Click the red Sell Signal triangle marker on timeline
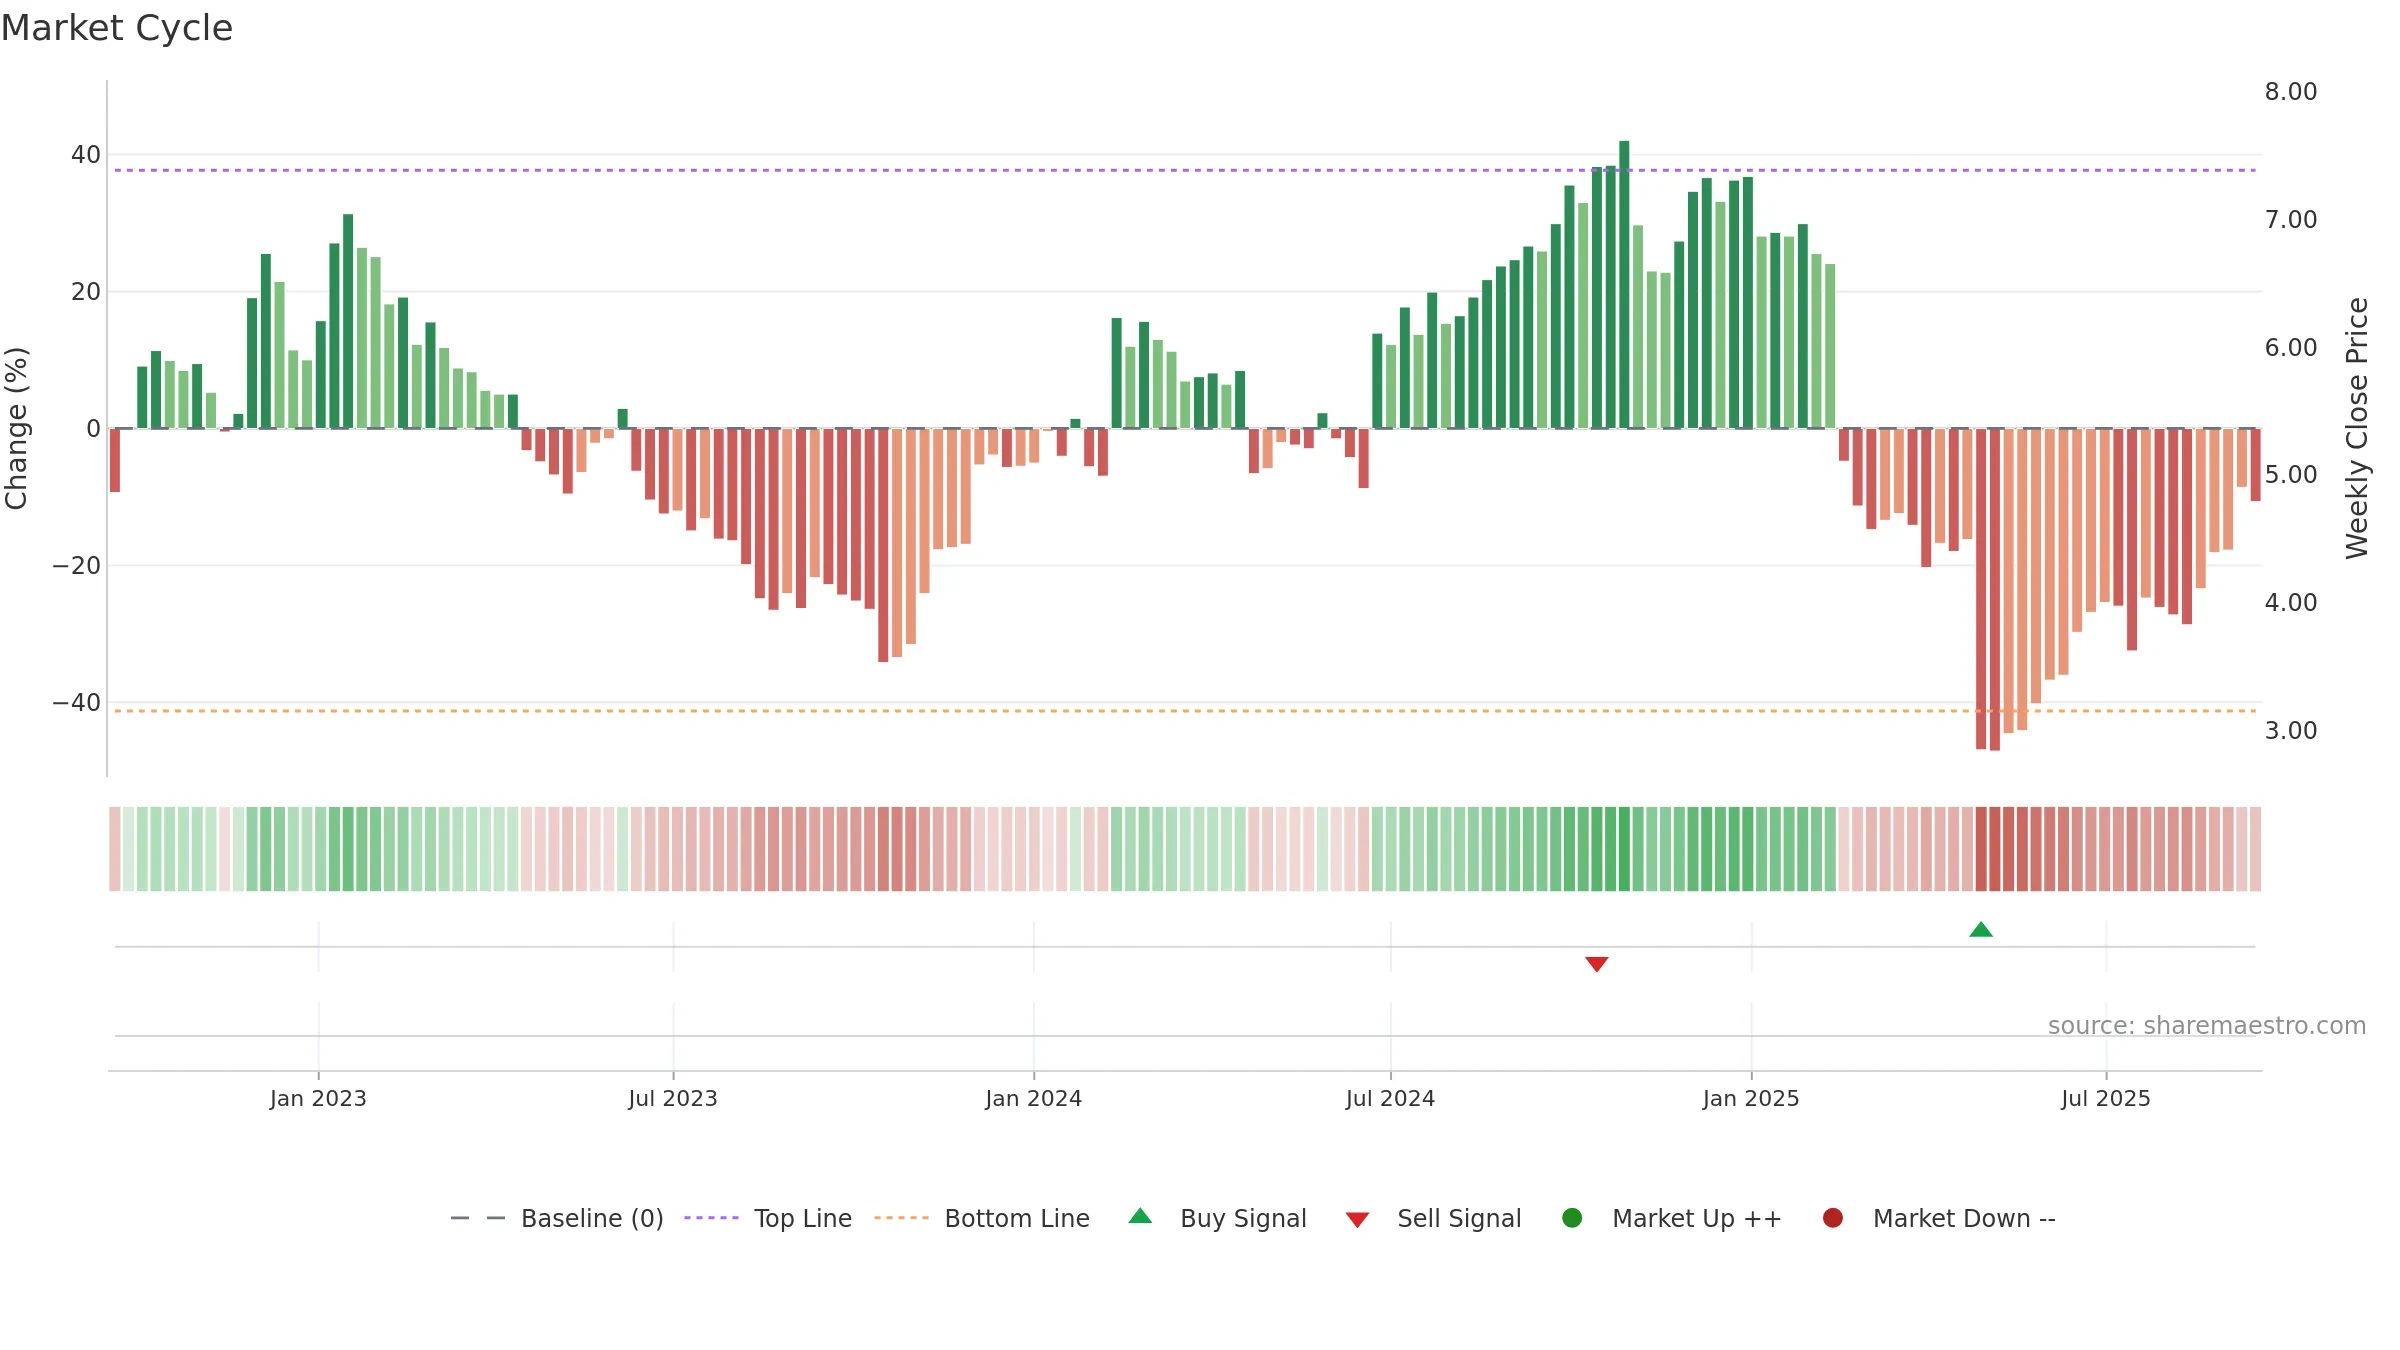2400x1350 pixels. (1597, 964)
